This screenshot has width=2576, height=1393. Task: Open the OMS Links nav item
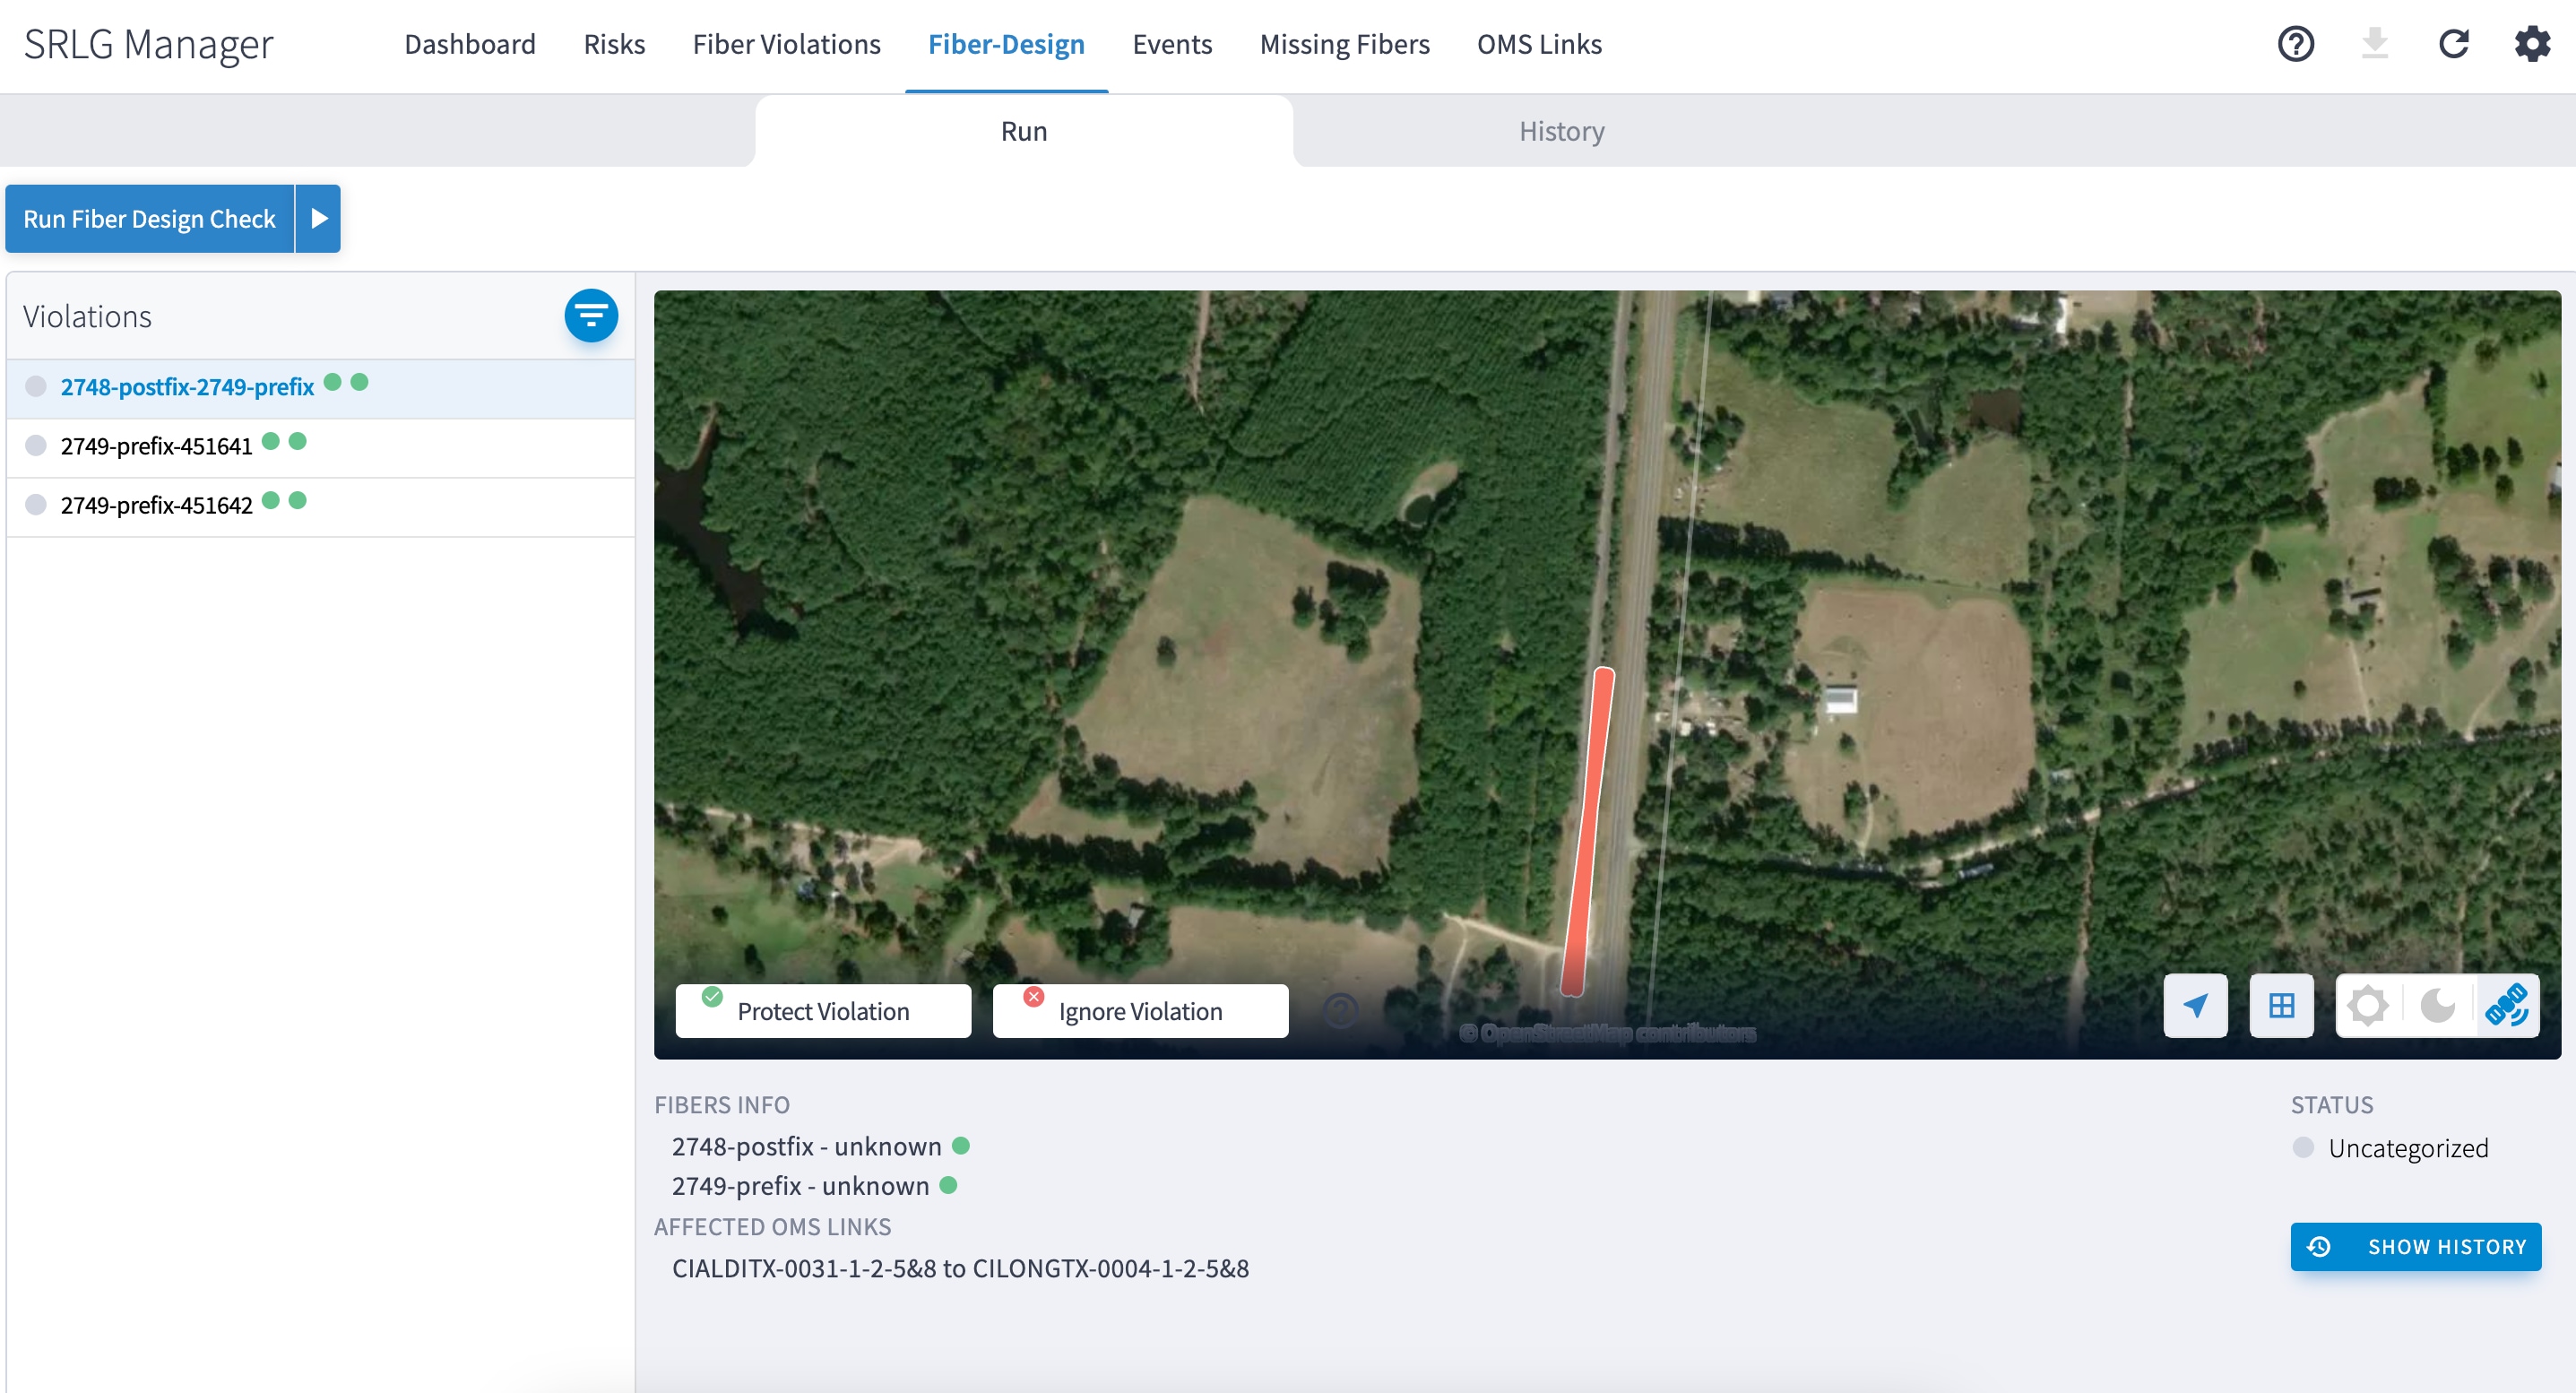click(1539, 44)
